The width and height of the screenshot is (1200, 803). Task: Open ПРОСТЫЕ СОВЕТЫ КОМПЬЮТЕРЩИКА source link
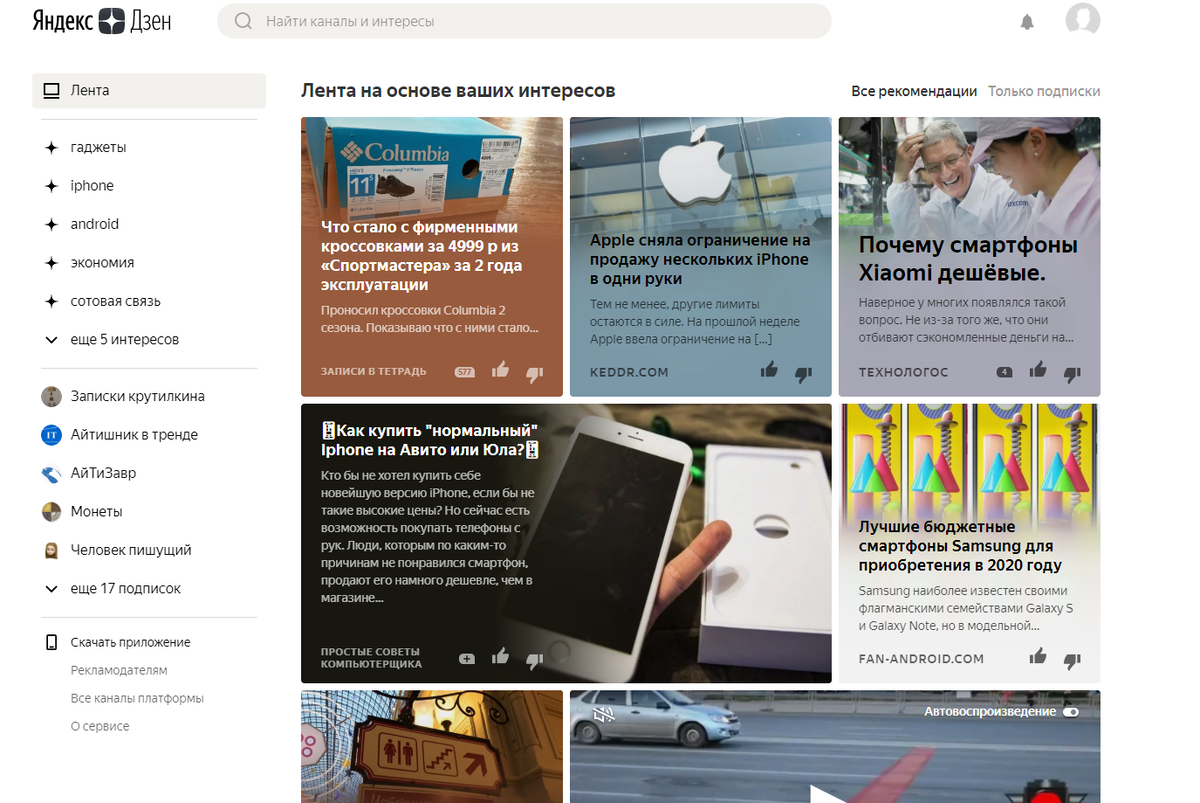coord(371,658)
